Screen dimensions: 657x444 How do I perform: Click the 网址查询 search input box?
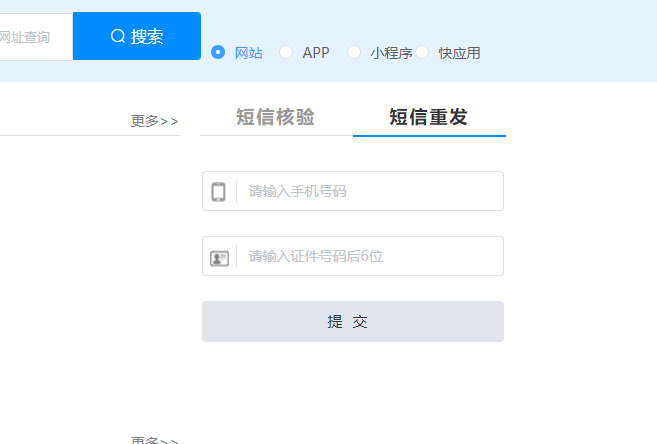[x=36, y=37]
